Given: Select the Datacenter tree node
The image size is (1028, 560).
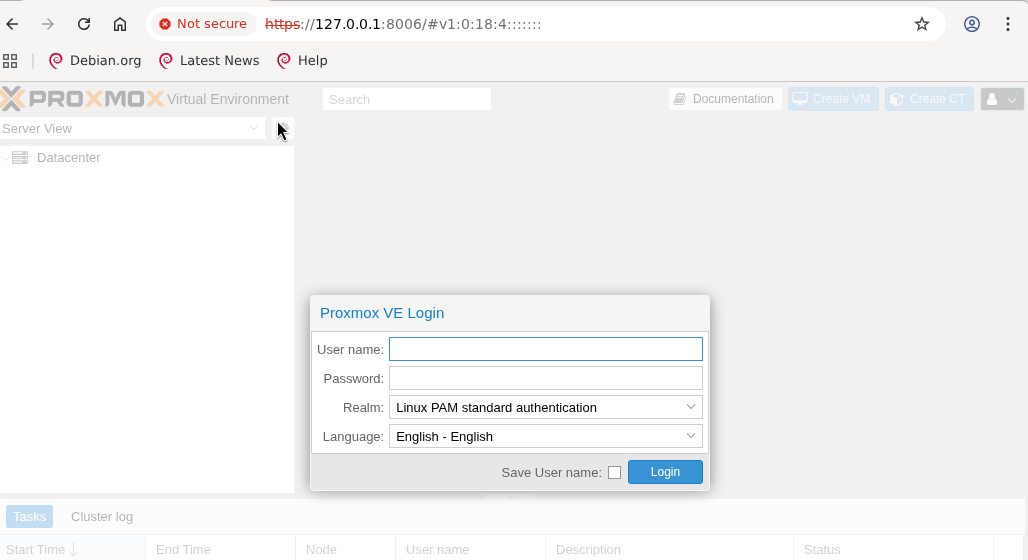Looking at the screenshot, I should (x=69, y=158).
